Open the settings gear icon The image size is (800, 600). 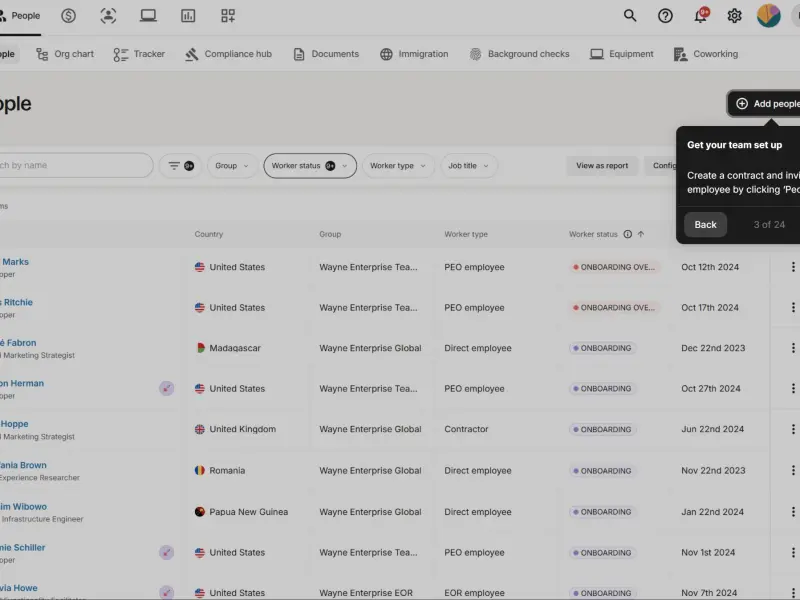tap(734, 16)
